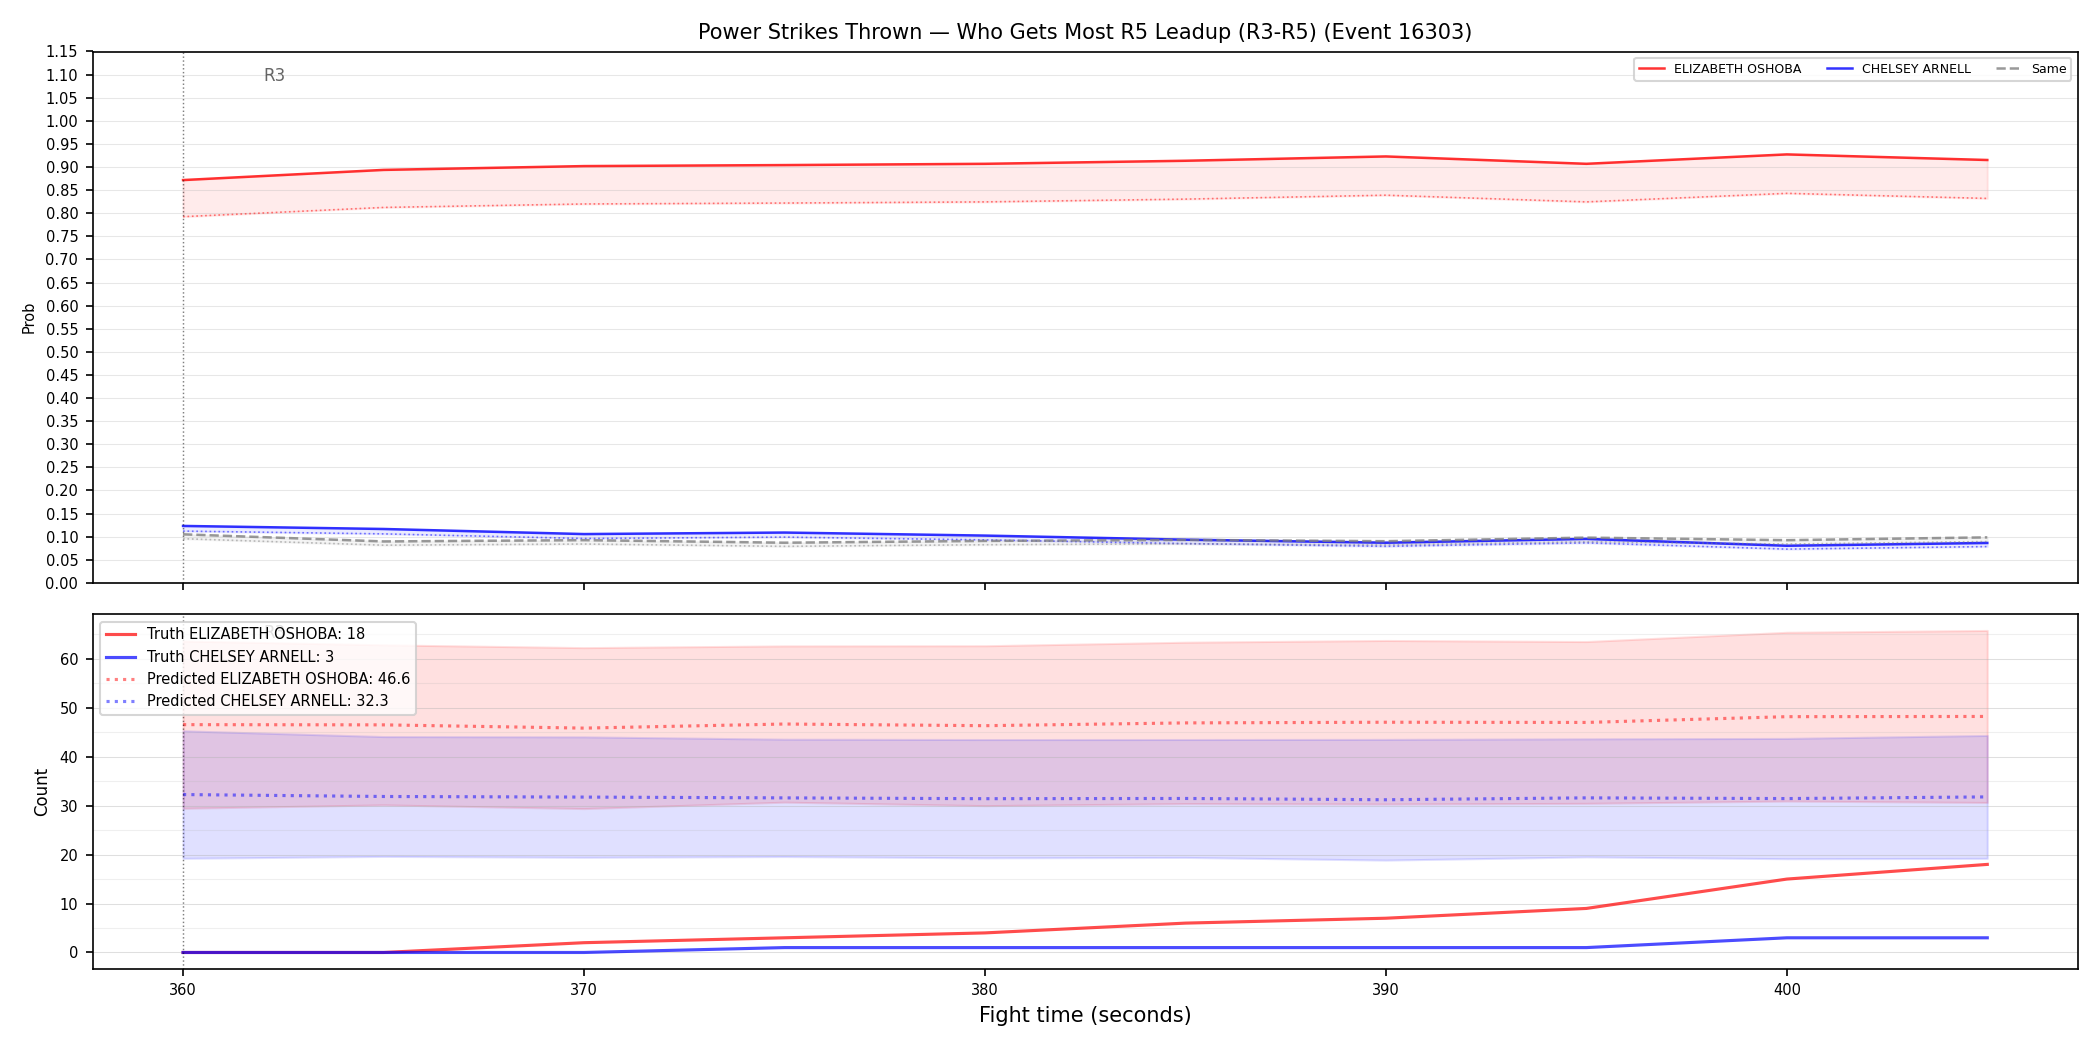2100x1050 pixels.
Task: Click the 'R3' round label
Action: point(274,75)
